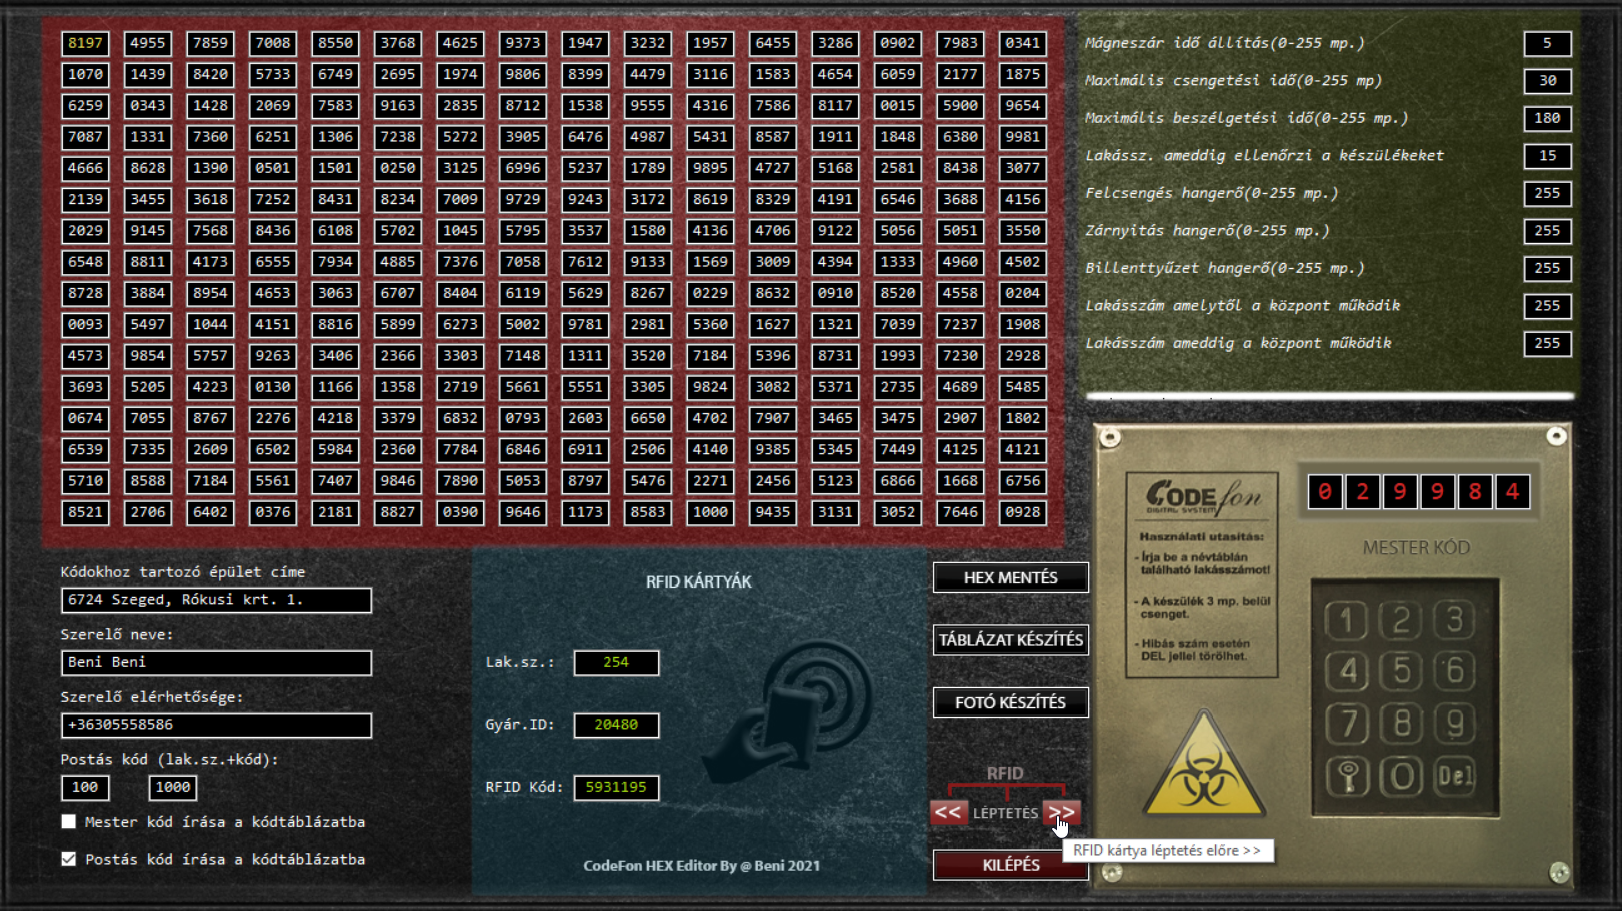The image size is (1622, 911).
Task: Select the 'Szerelő neve' field with Beni Beni
Action: 216,662
